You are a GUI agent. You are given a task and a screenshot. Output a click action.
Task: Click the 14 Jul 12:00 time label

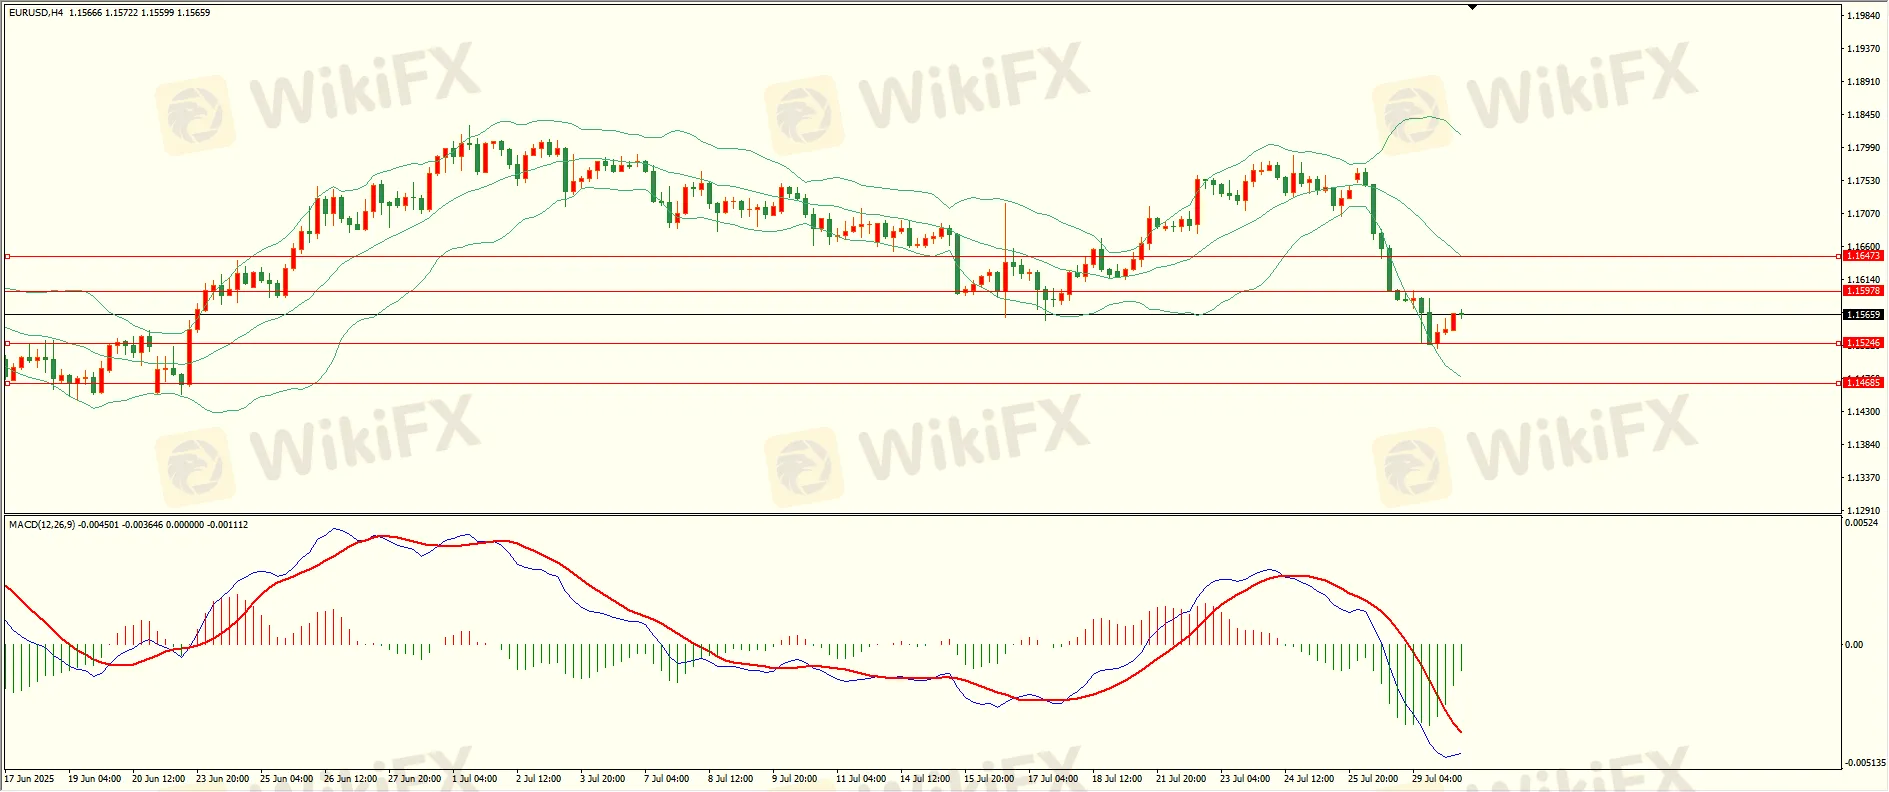coord(925,779)
